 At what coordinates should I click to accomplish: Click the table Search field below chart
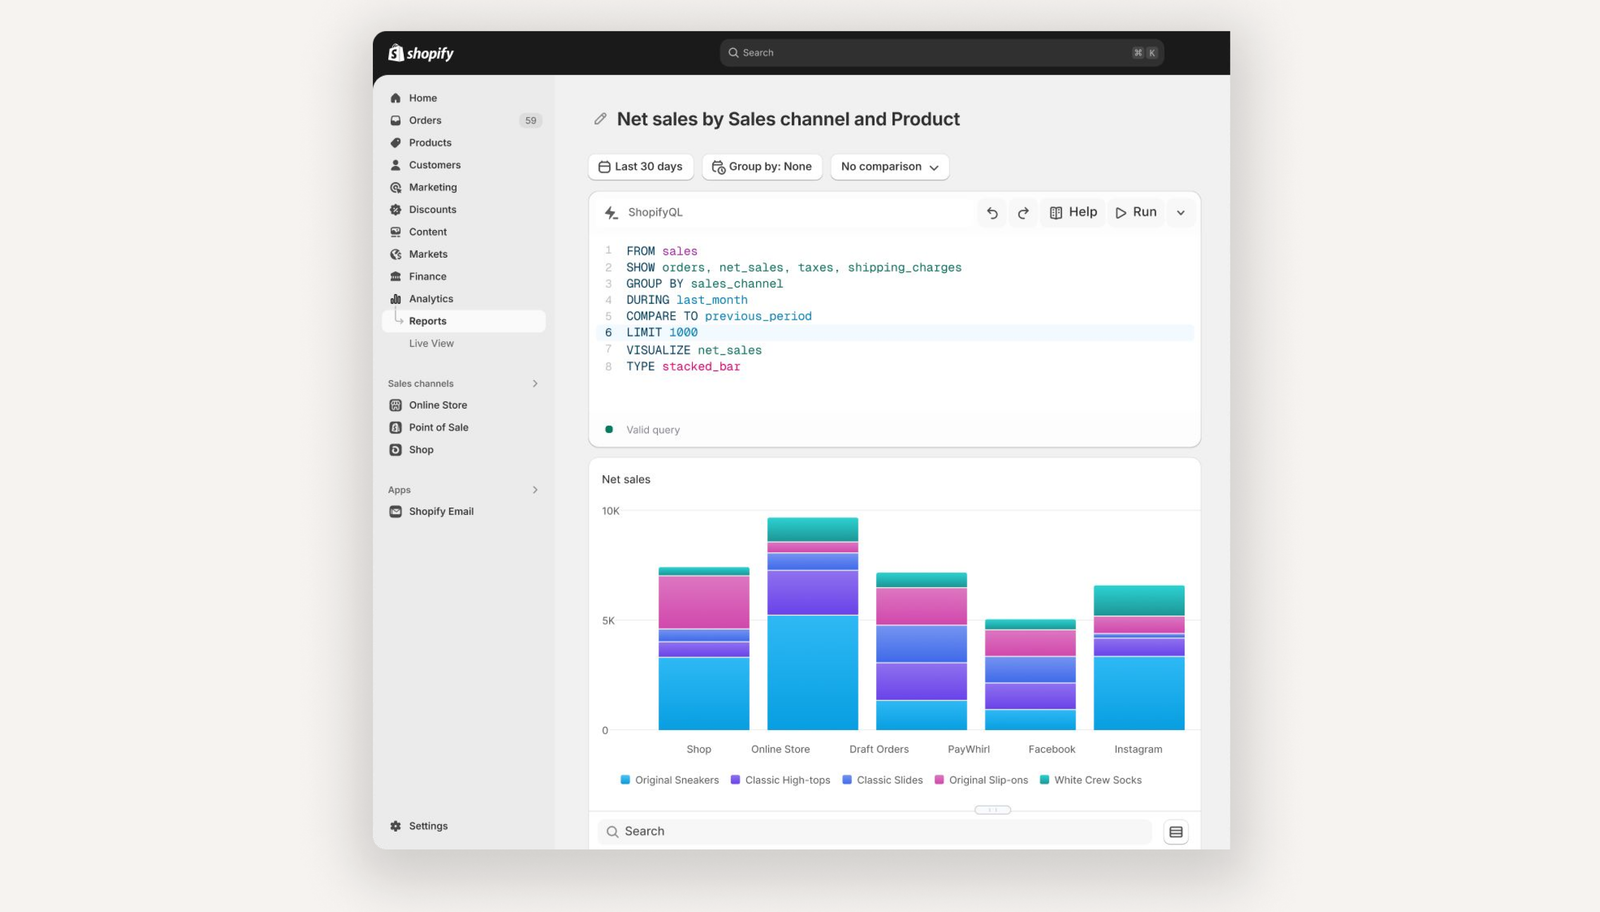(875, 832)
